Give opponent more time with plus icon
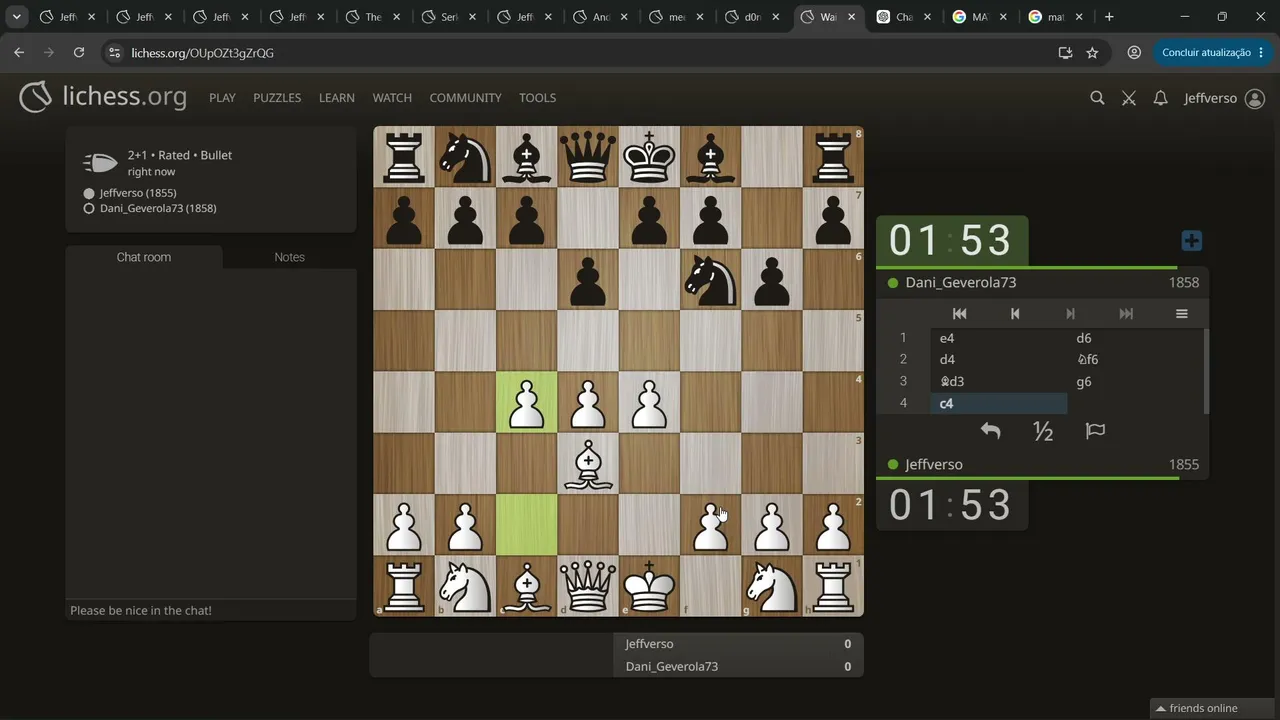The image size is (1280, 720). click(x=1191, y=241)
